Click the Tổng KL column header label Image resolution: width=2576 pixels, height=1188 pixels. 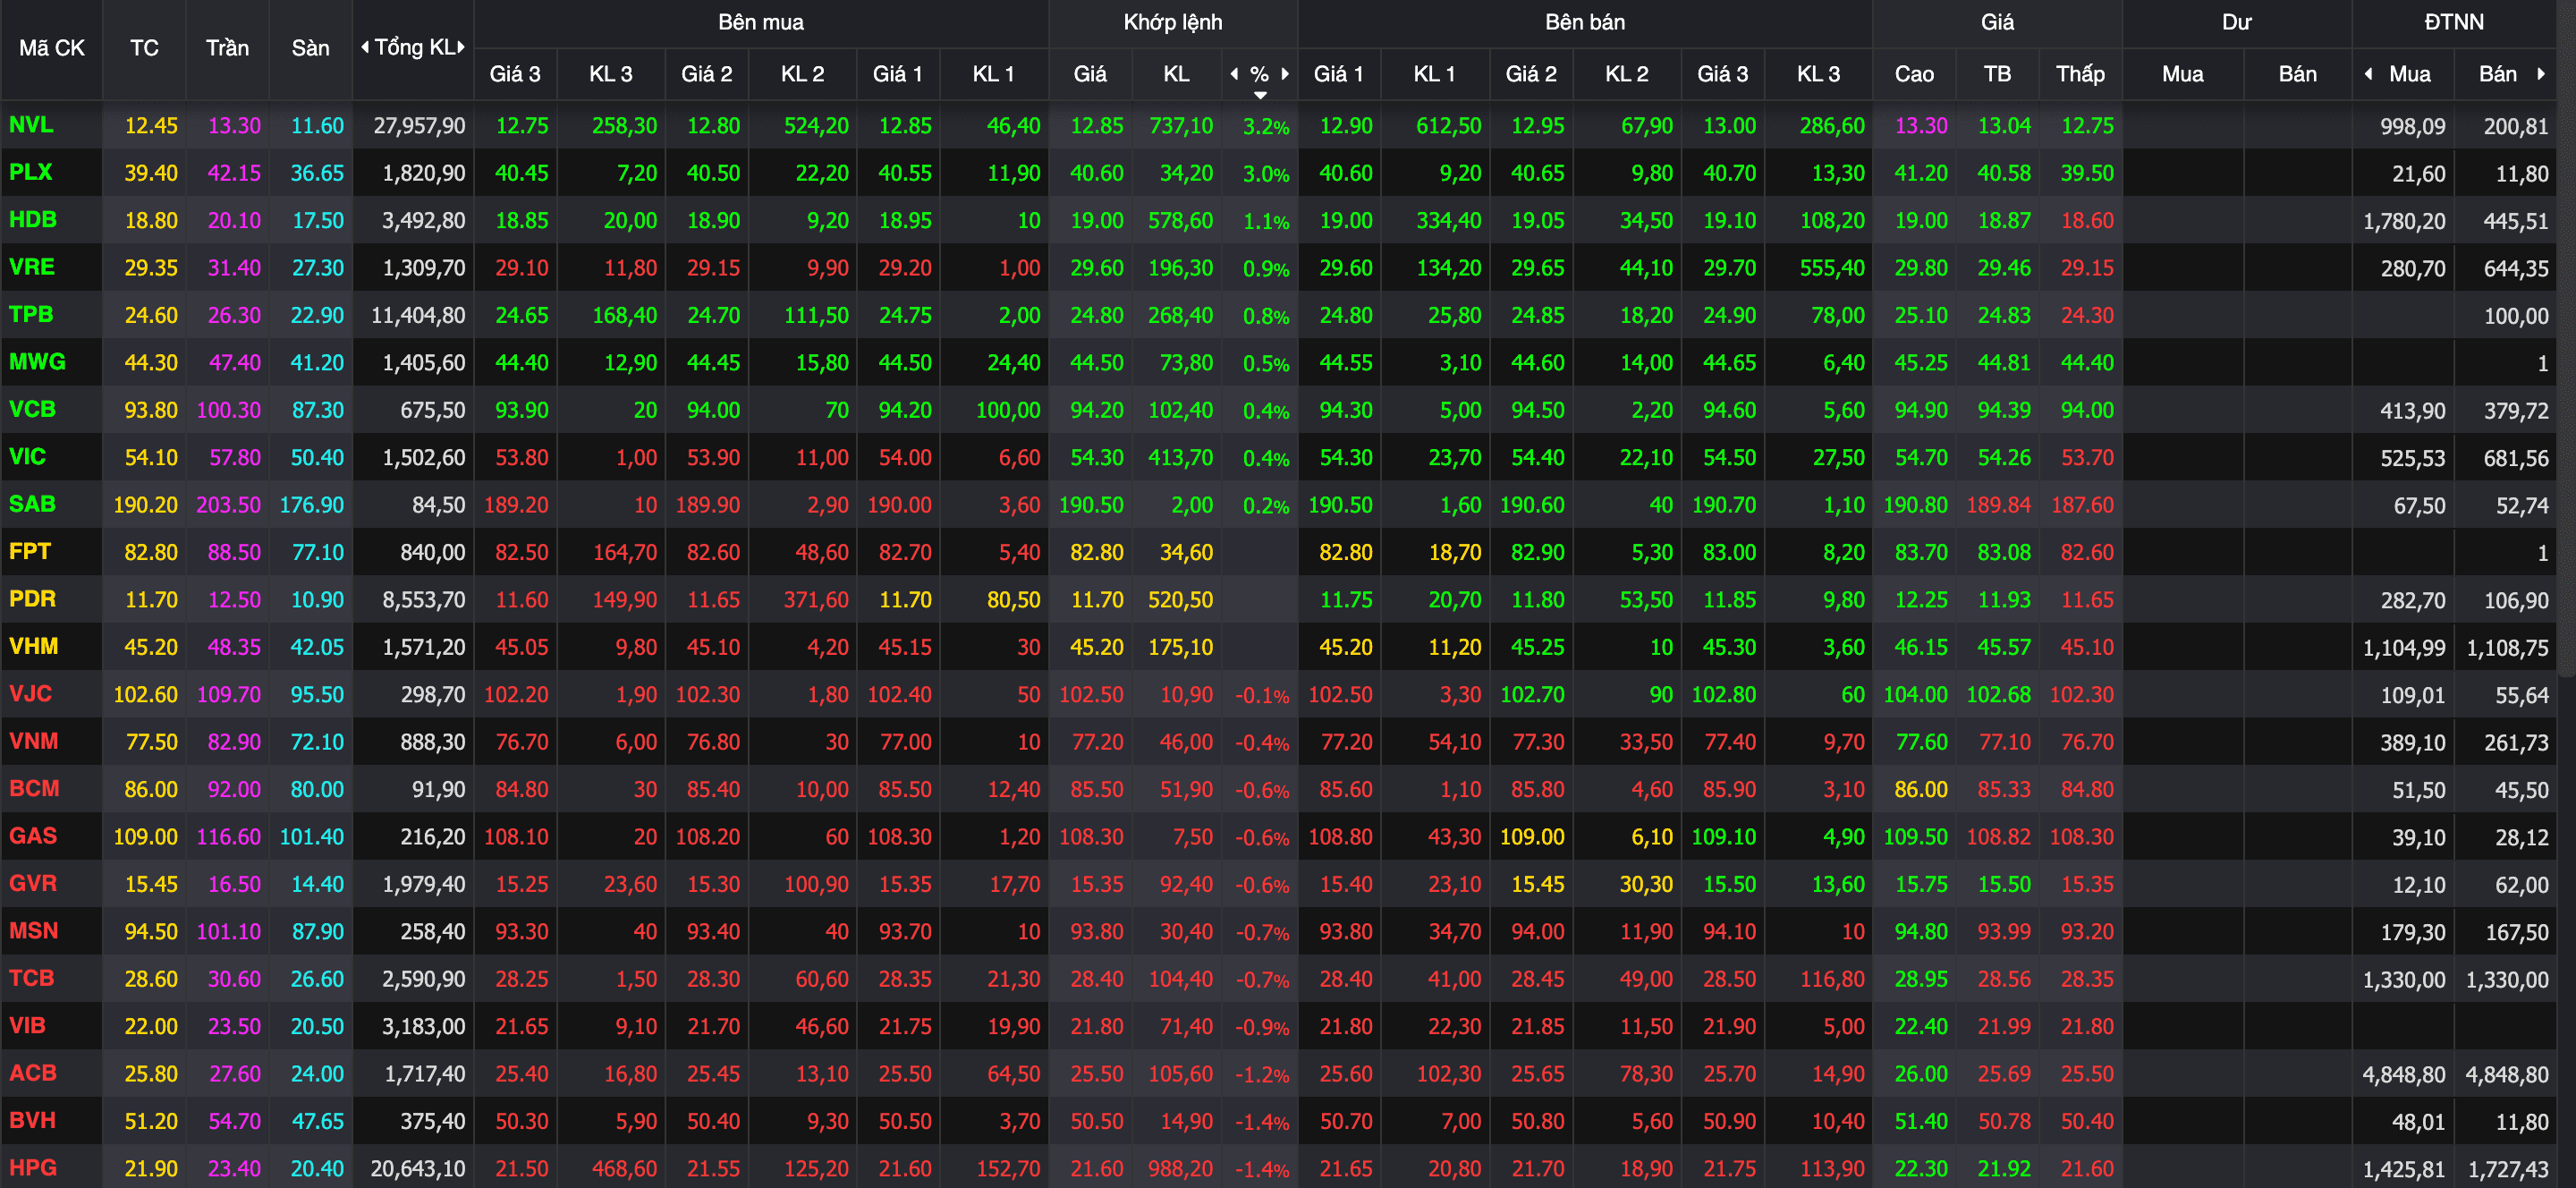pos(415,47)
